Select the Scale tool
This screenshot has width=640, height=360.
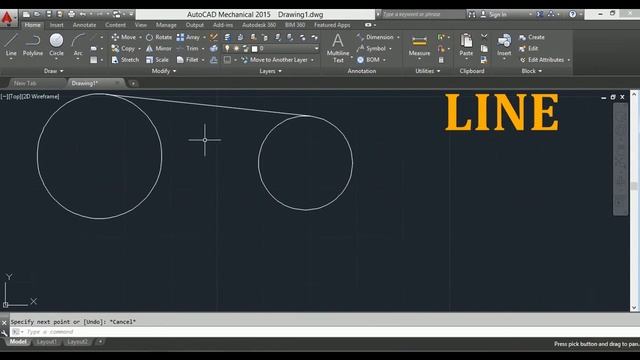click(x=158, y=60)
